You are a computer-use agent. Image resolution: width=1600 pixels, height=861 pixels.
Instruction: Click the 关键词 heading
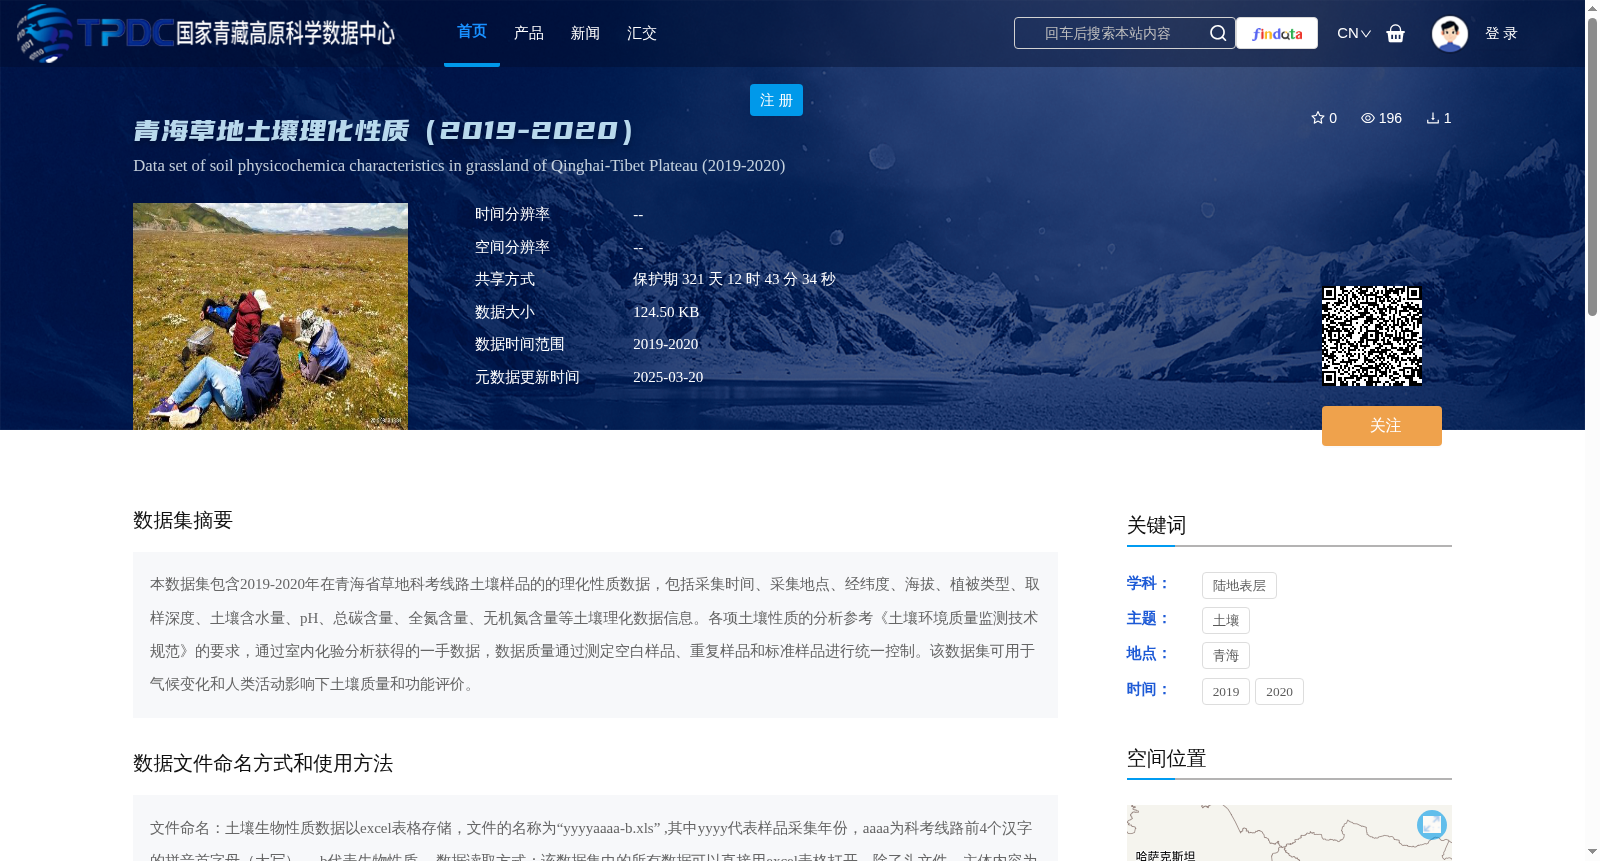tap(1156, 525)
